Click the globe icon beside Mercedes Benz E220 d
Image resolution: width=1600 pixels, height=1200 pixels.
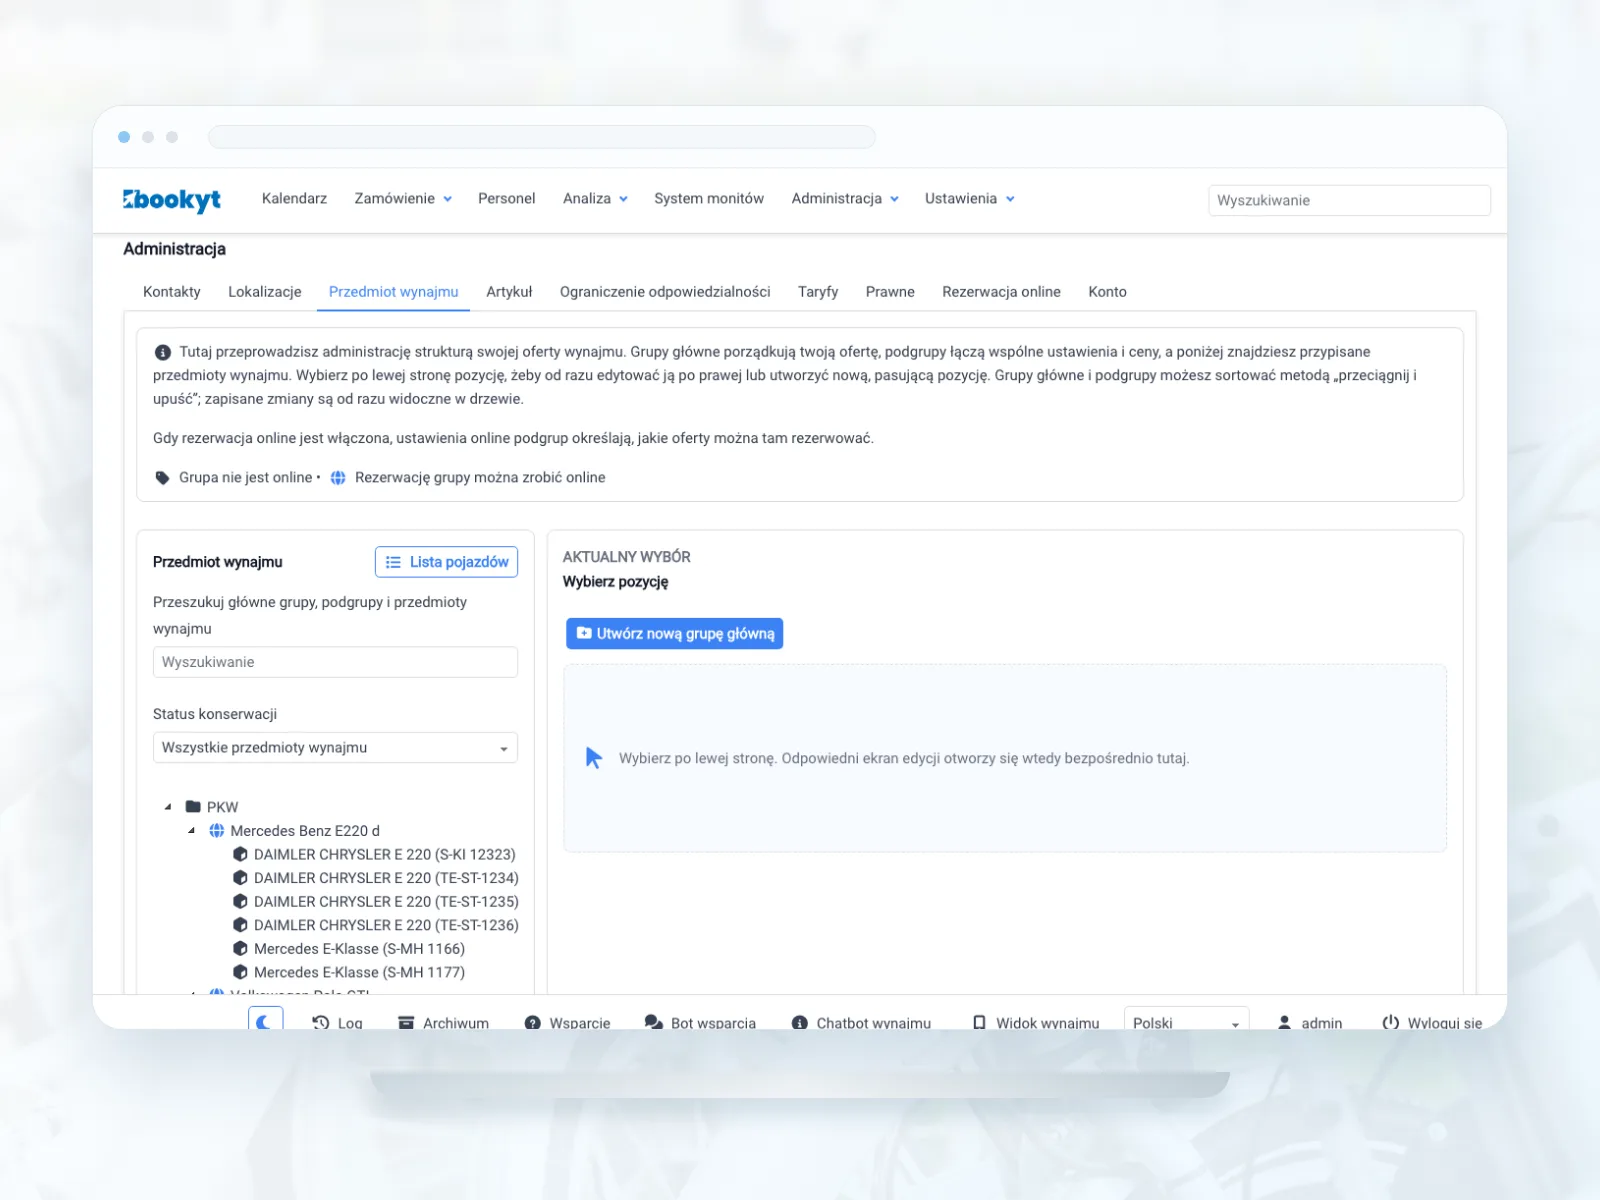tap(217, 831)
